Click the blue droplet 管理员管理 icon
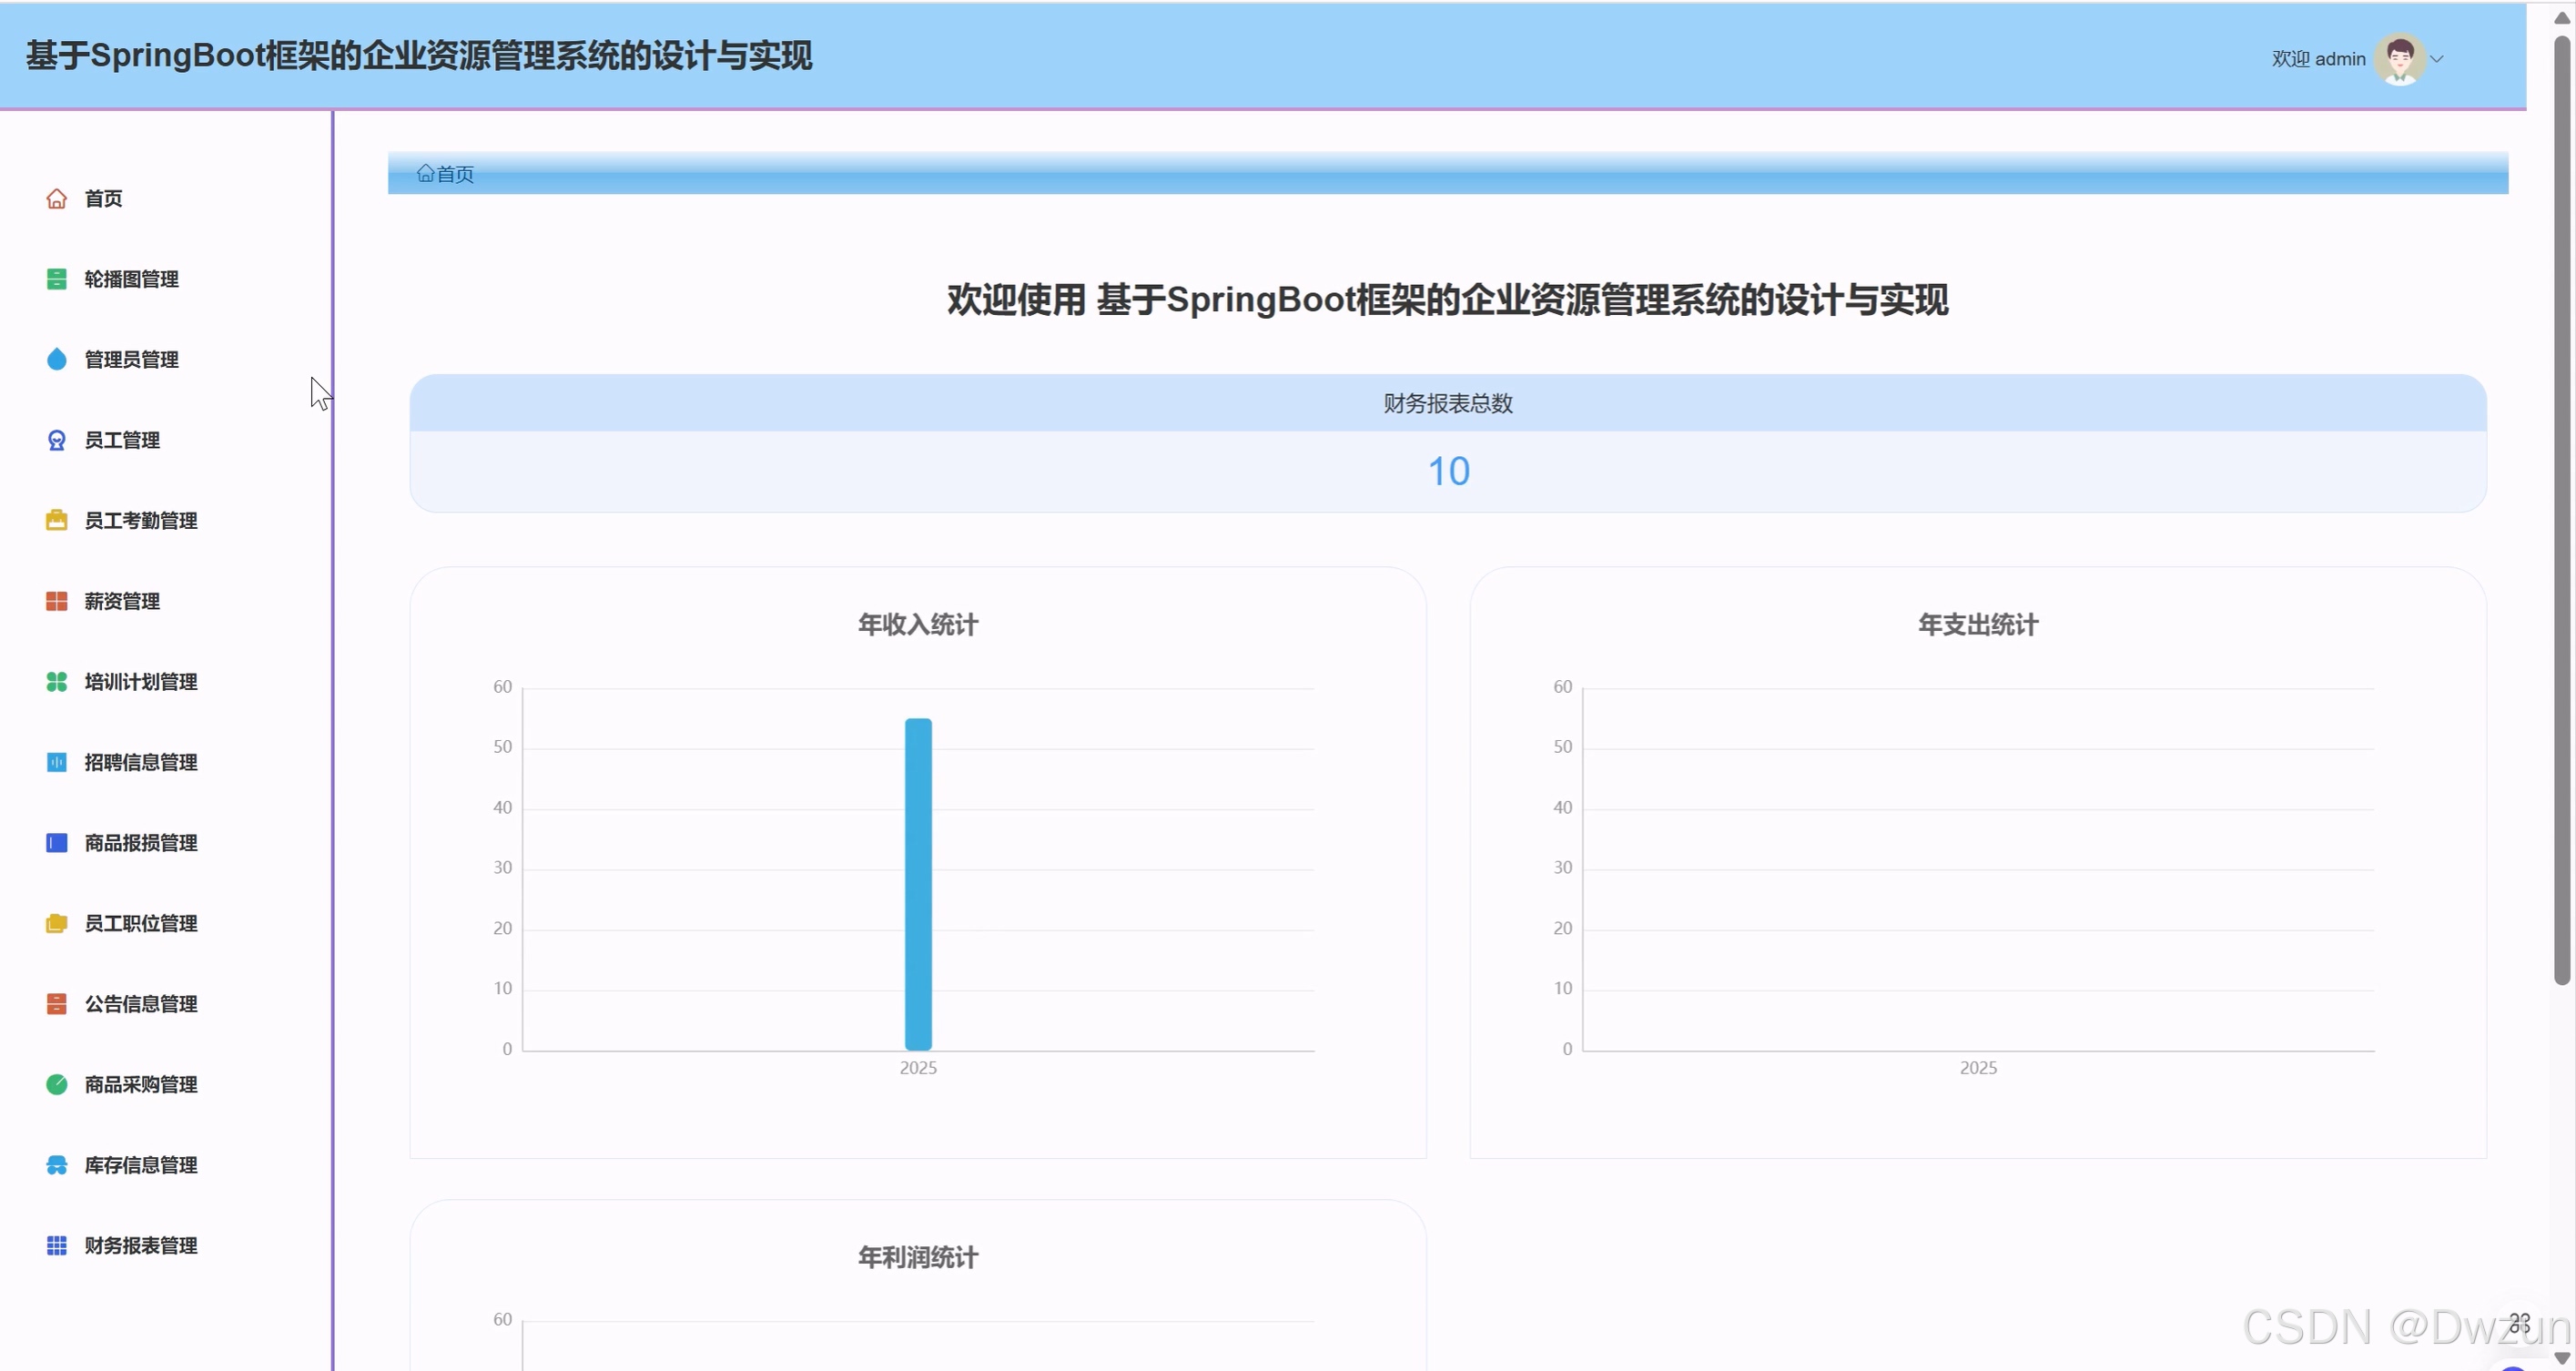 pyautogui.click(x=57, y=360)
